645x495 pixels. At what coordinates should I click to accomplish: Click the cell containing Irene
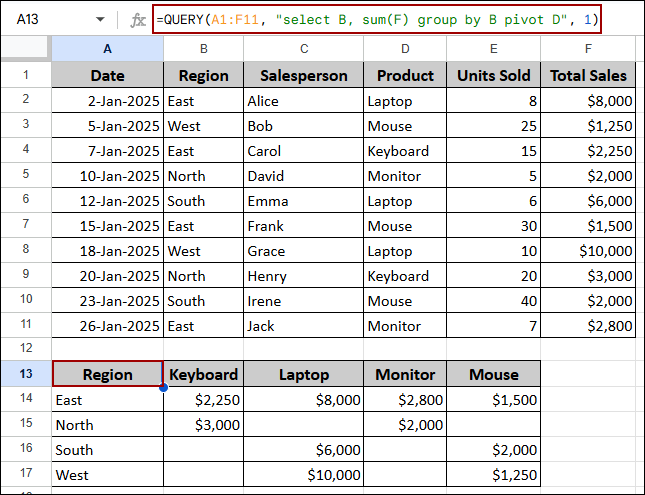[x=304, y=301]
